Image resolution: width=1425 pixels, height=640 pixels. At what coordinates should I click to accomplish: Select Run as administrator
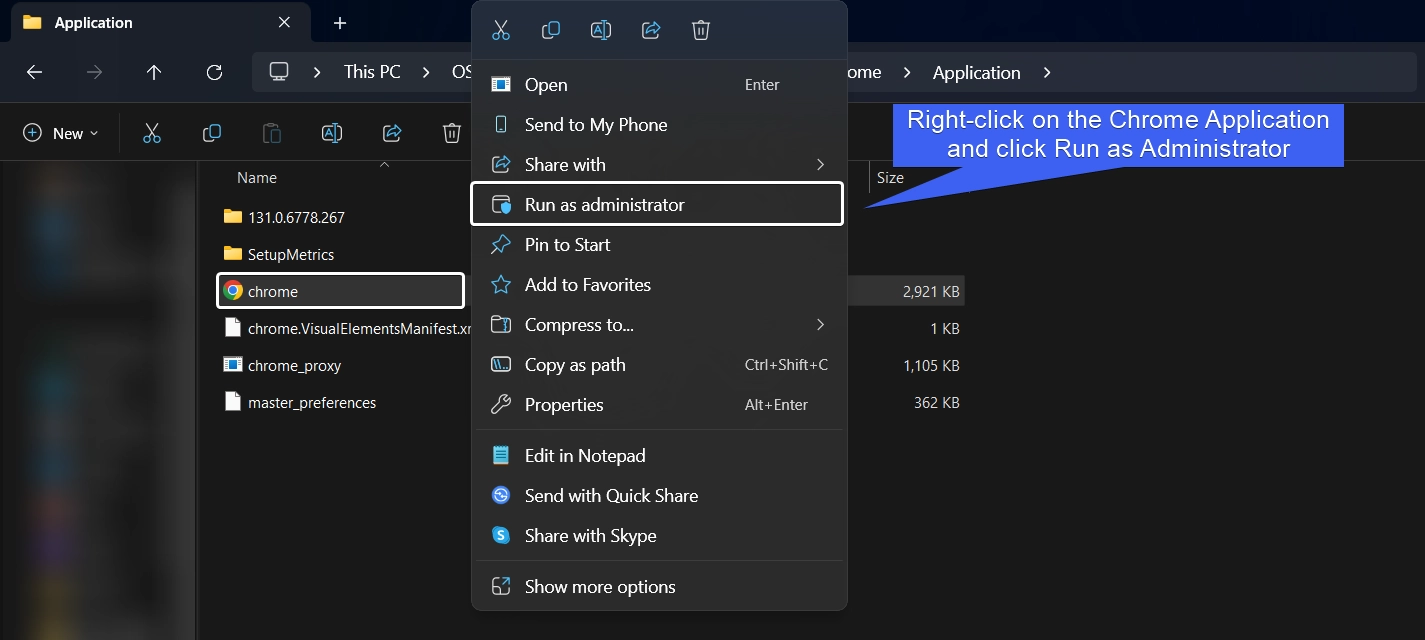657,204
